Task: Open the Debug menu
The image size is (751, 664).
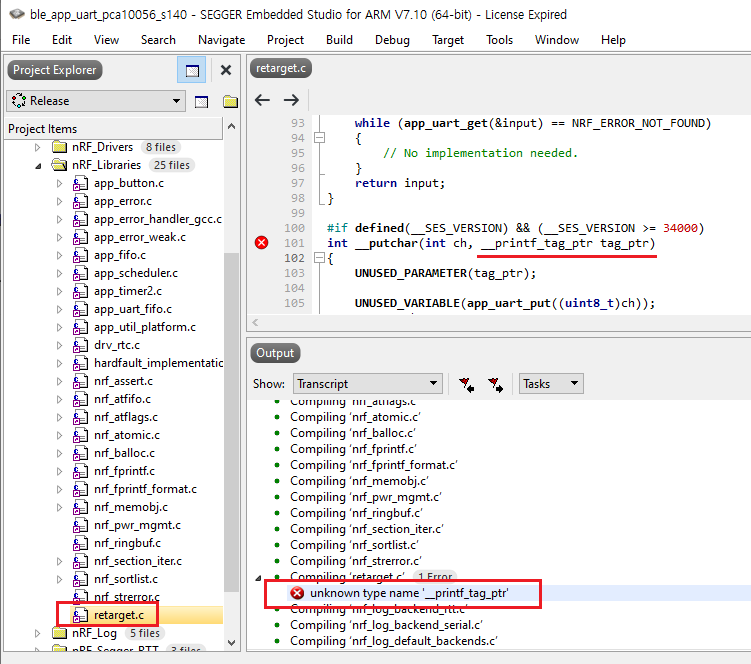Action: tap(392, 40)
